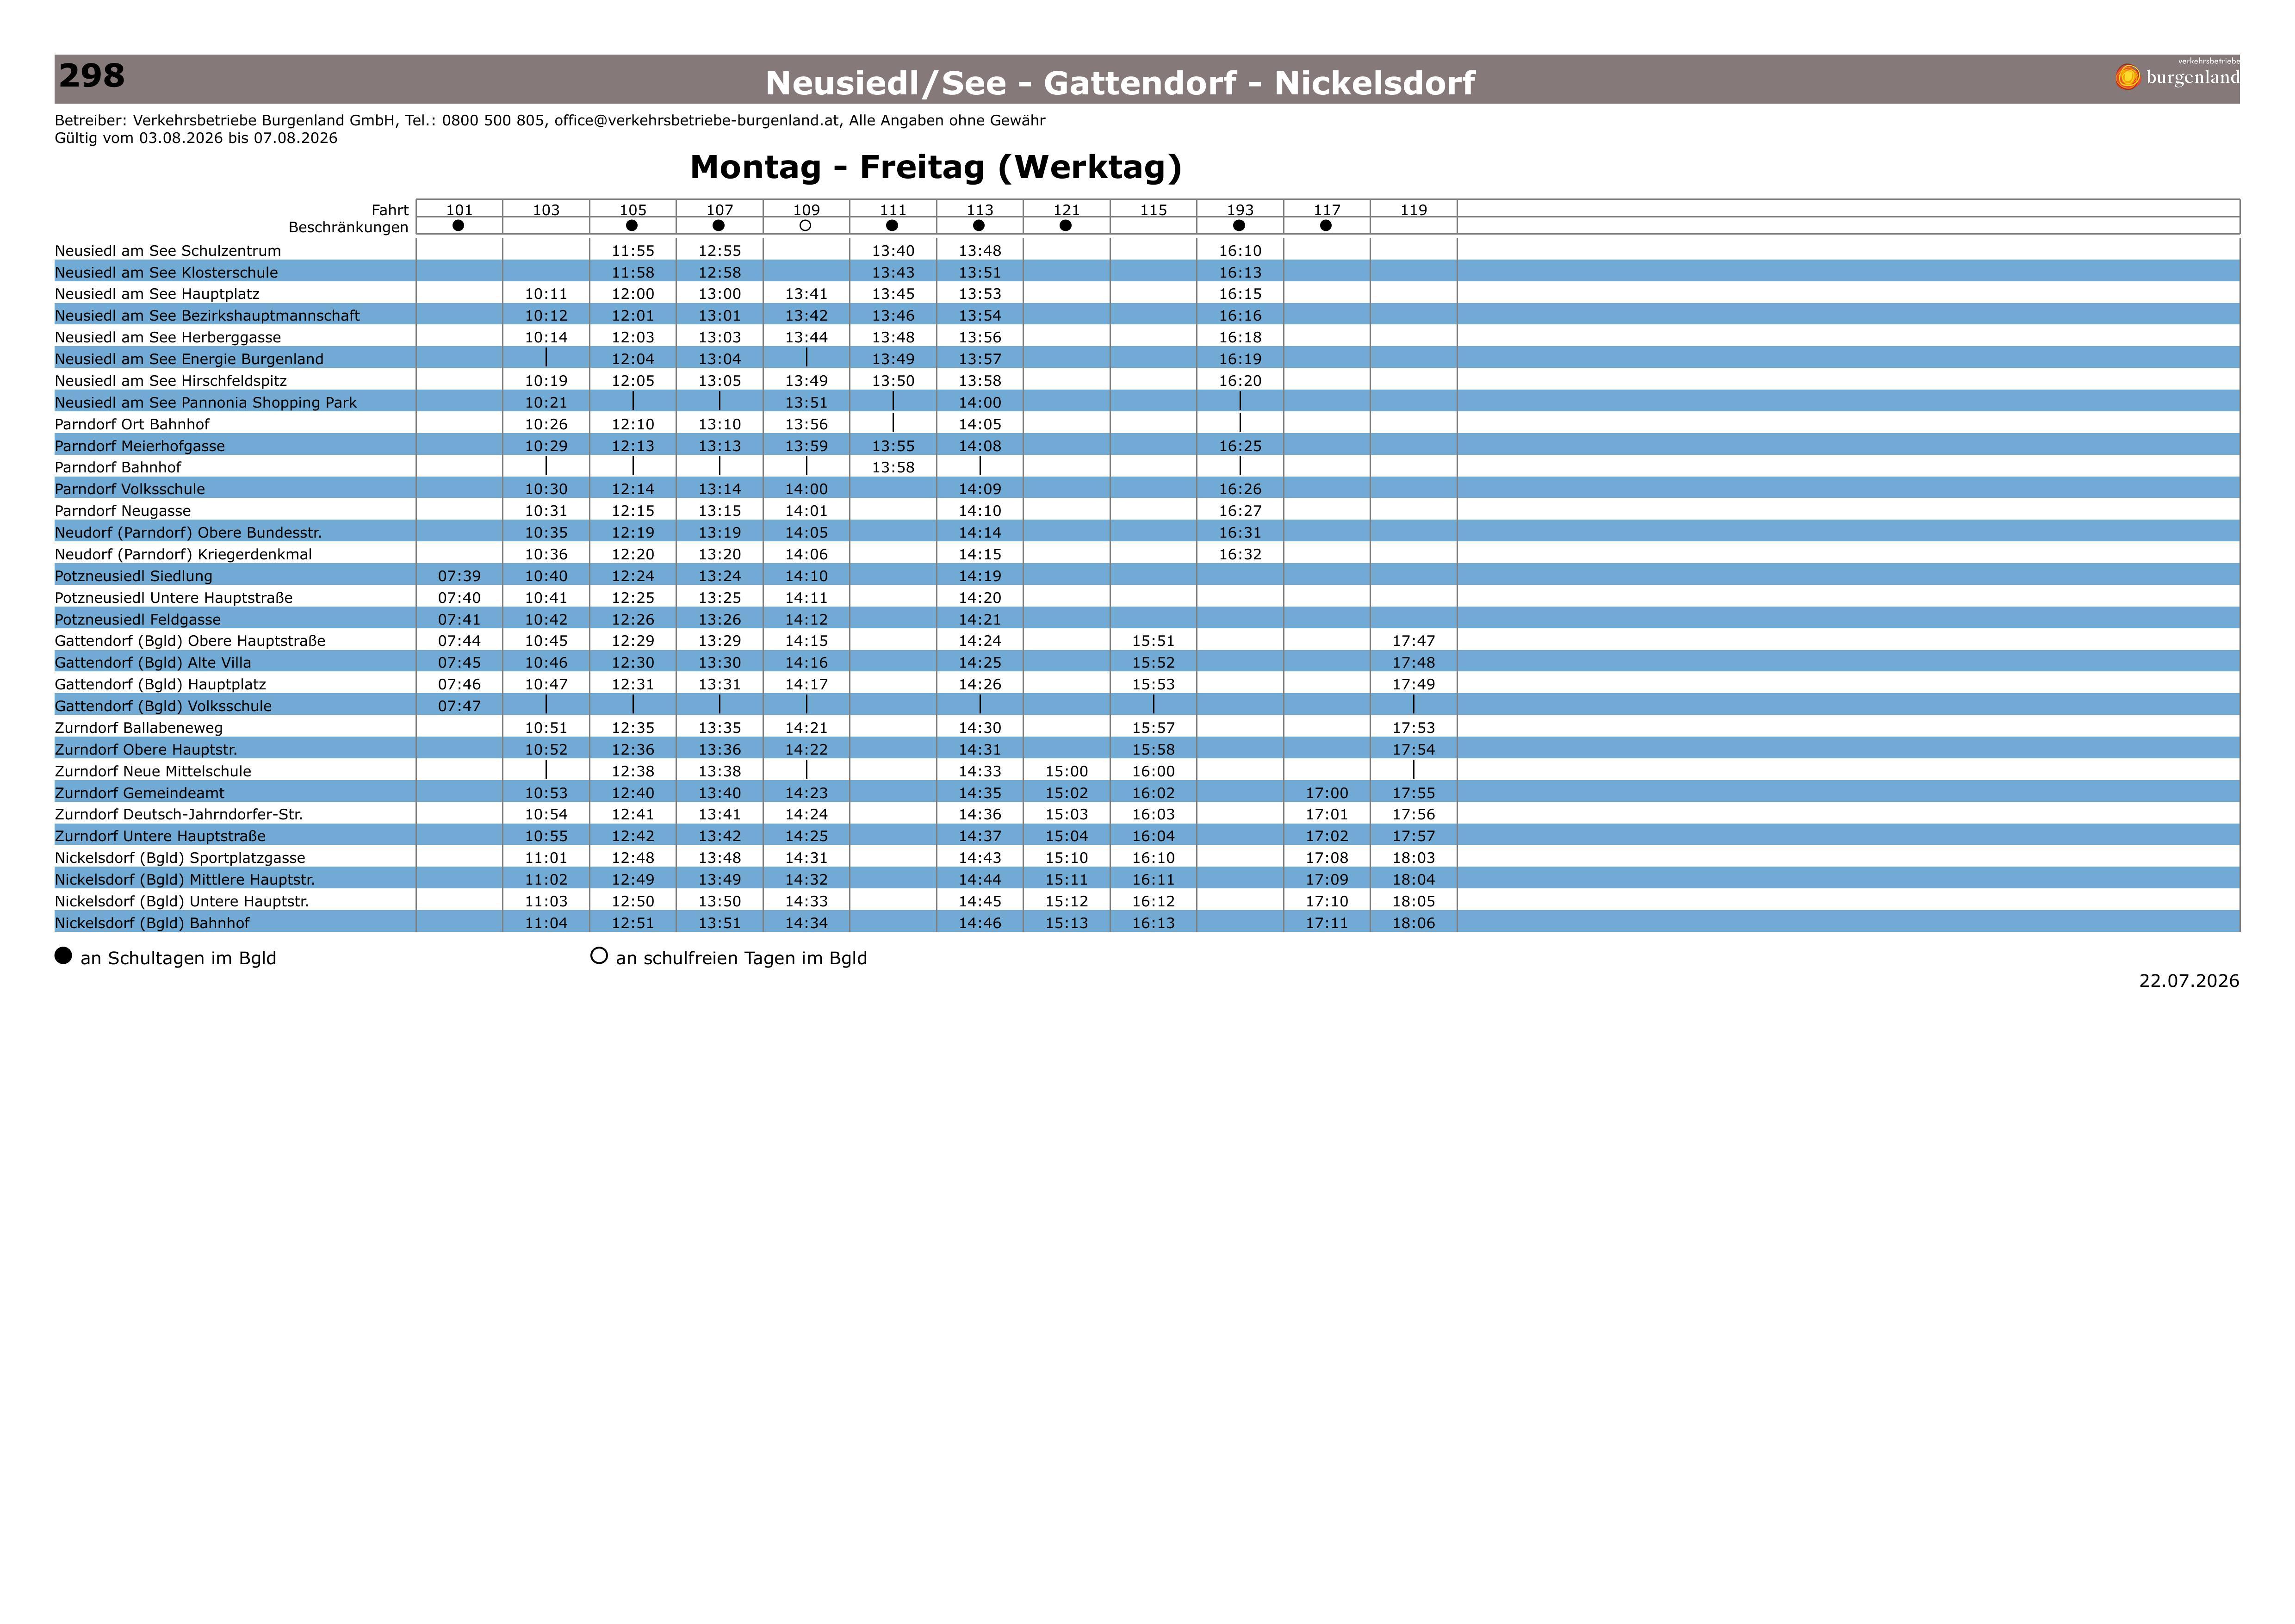Click the Beschränkungen row label
The image size is (2295, 1624).
pos(348,228)
